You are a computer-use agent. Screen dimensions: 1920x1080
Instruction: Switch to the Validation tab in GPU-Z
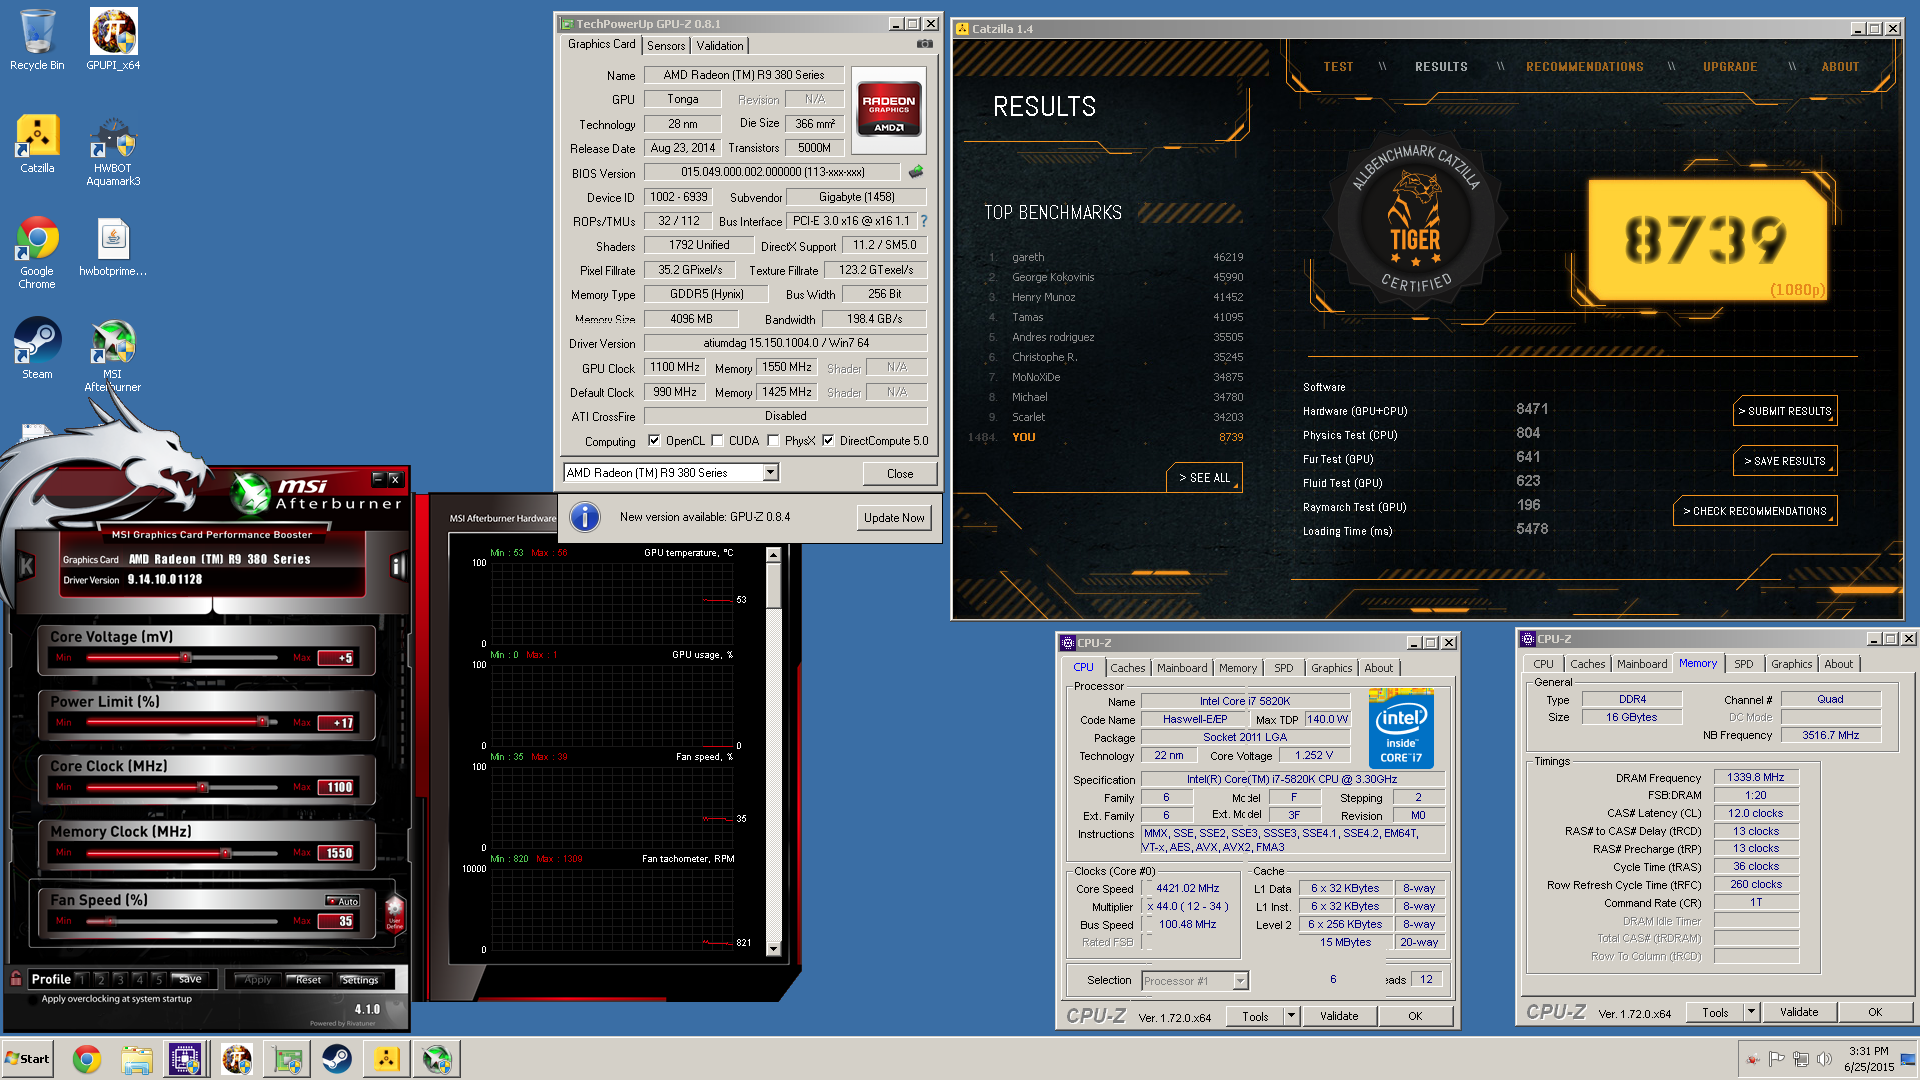720,45
